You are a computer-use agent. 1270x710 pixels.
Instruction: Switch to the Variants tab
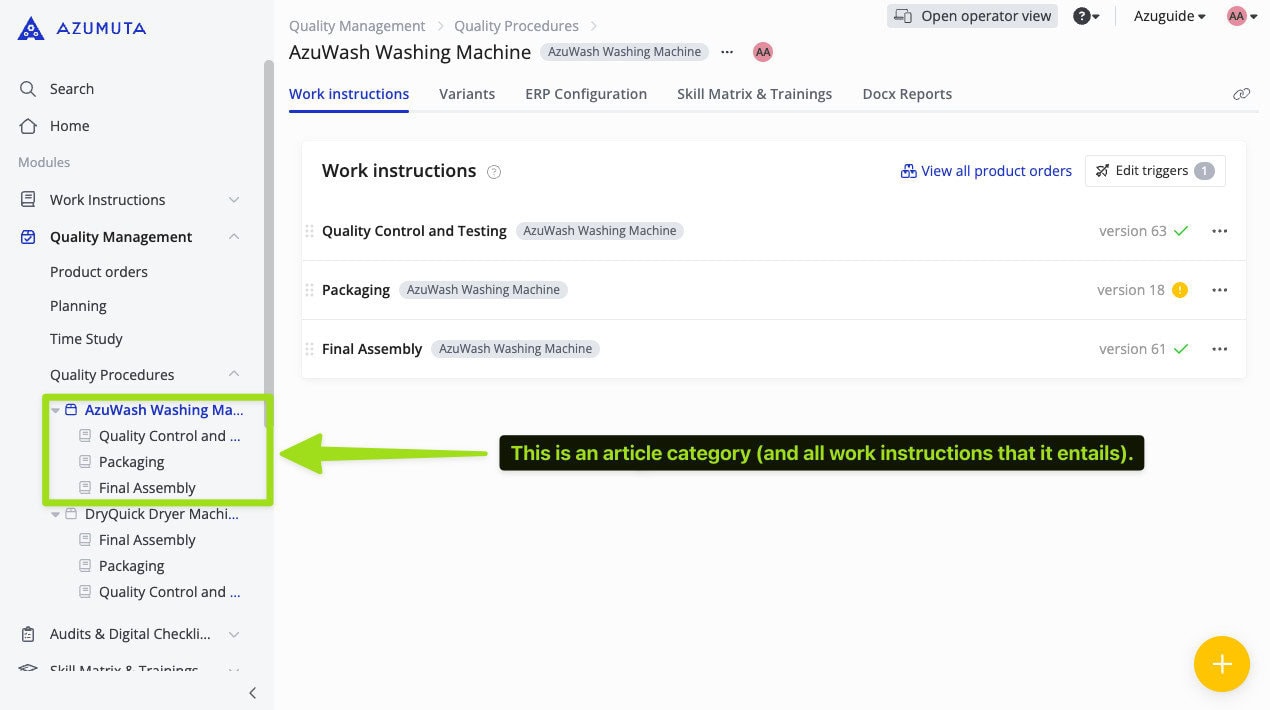click(467, 94)
